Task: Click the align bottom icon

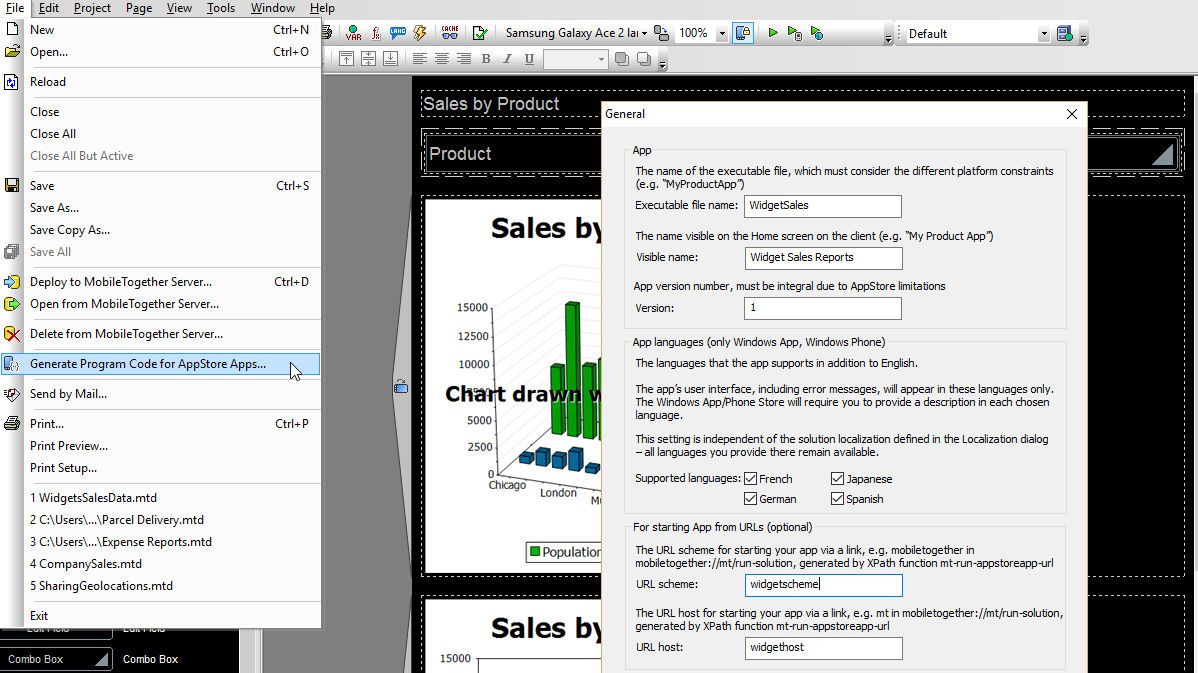Action: click(390, 59)
